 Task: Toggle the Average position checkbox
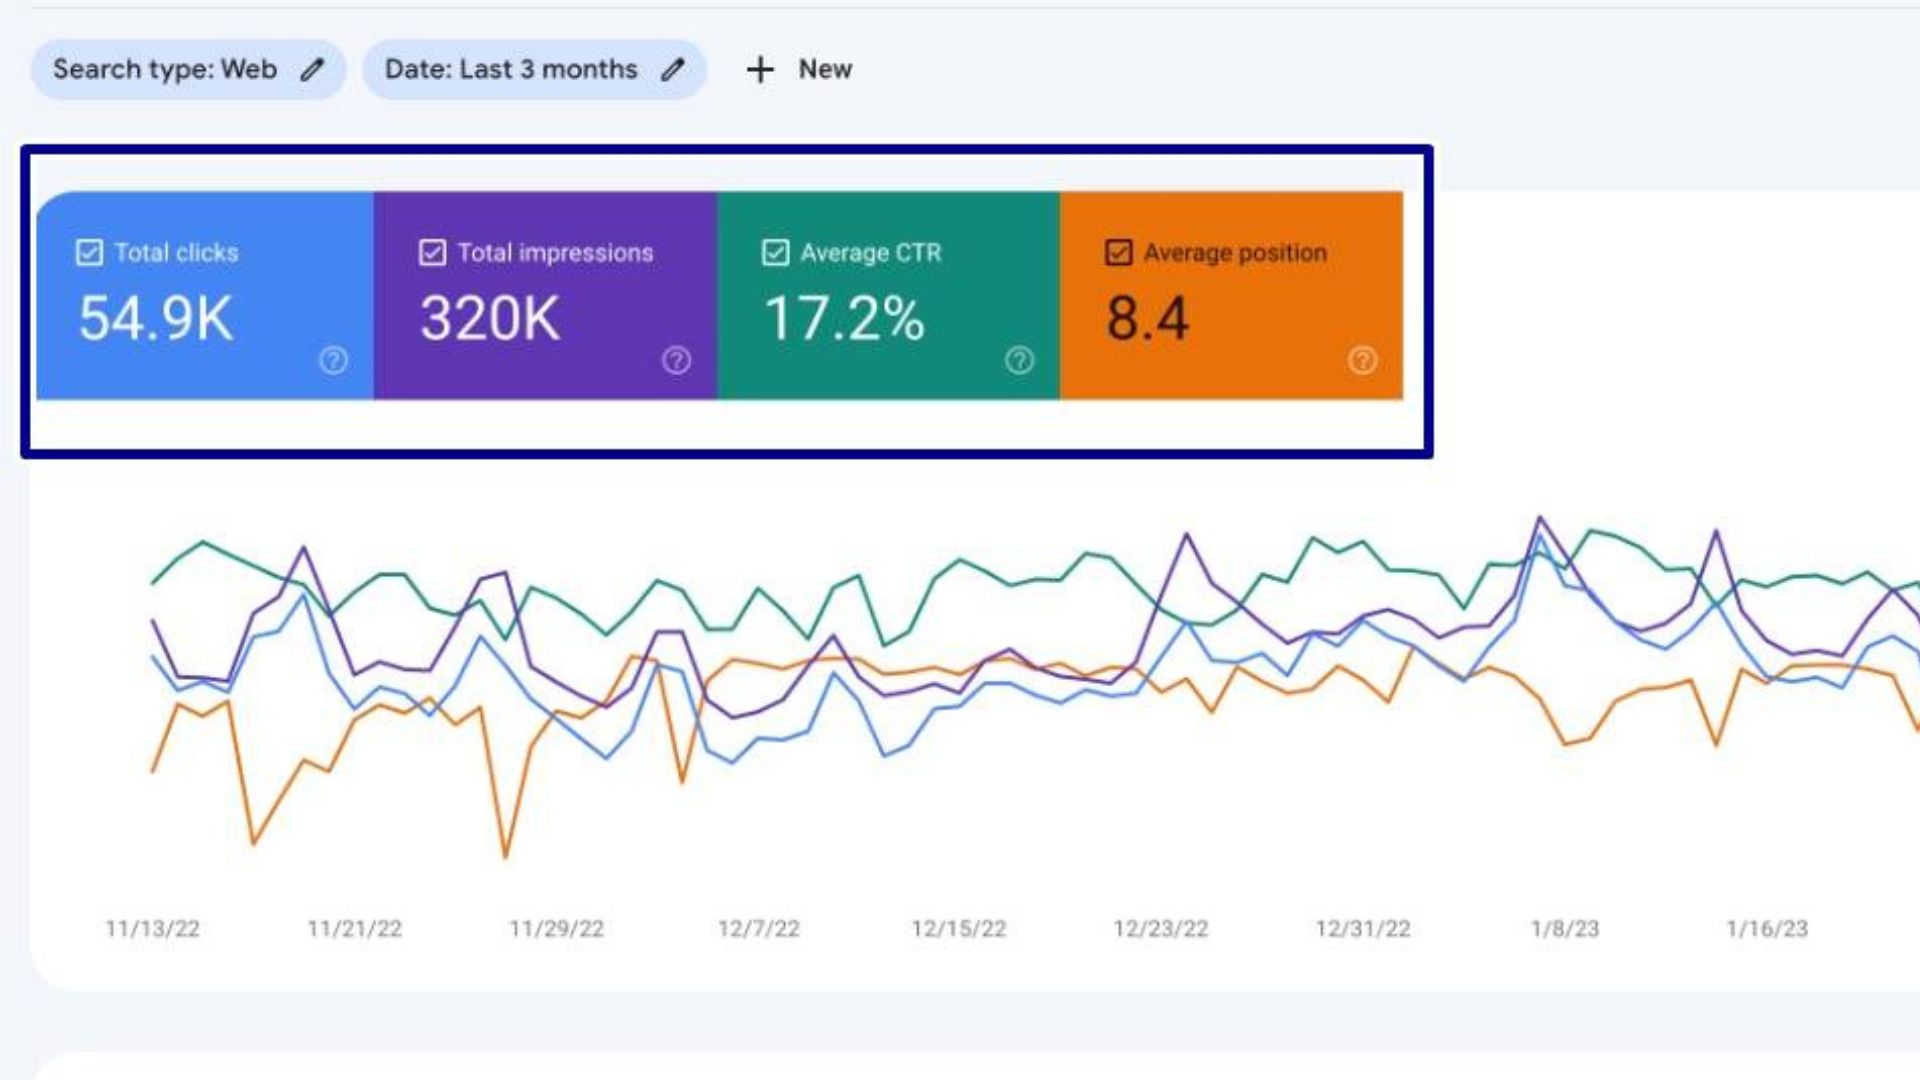pos(1118,252)
